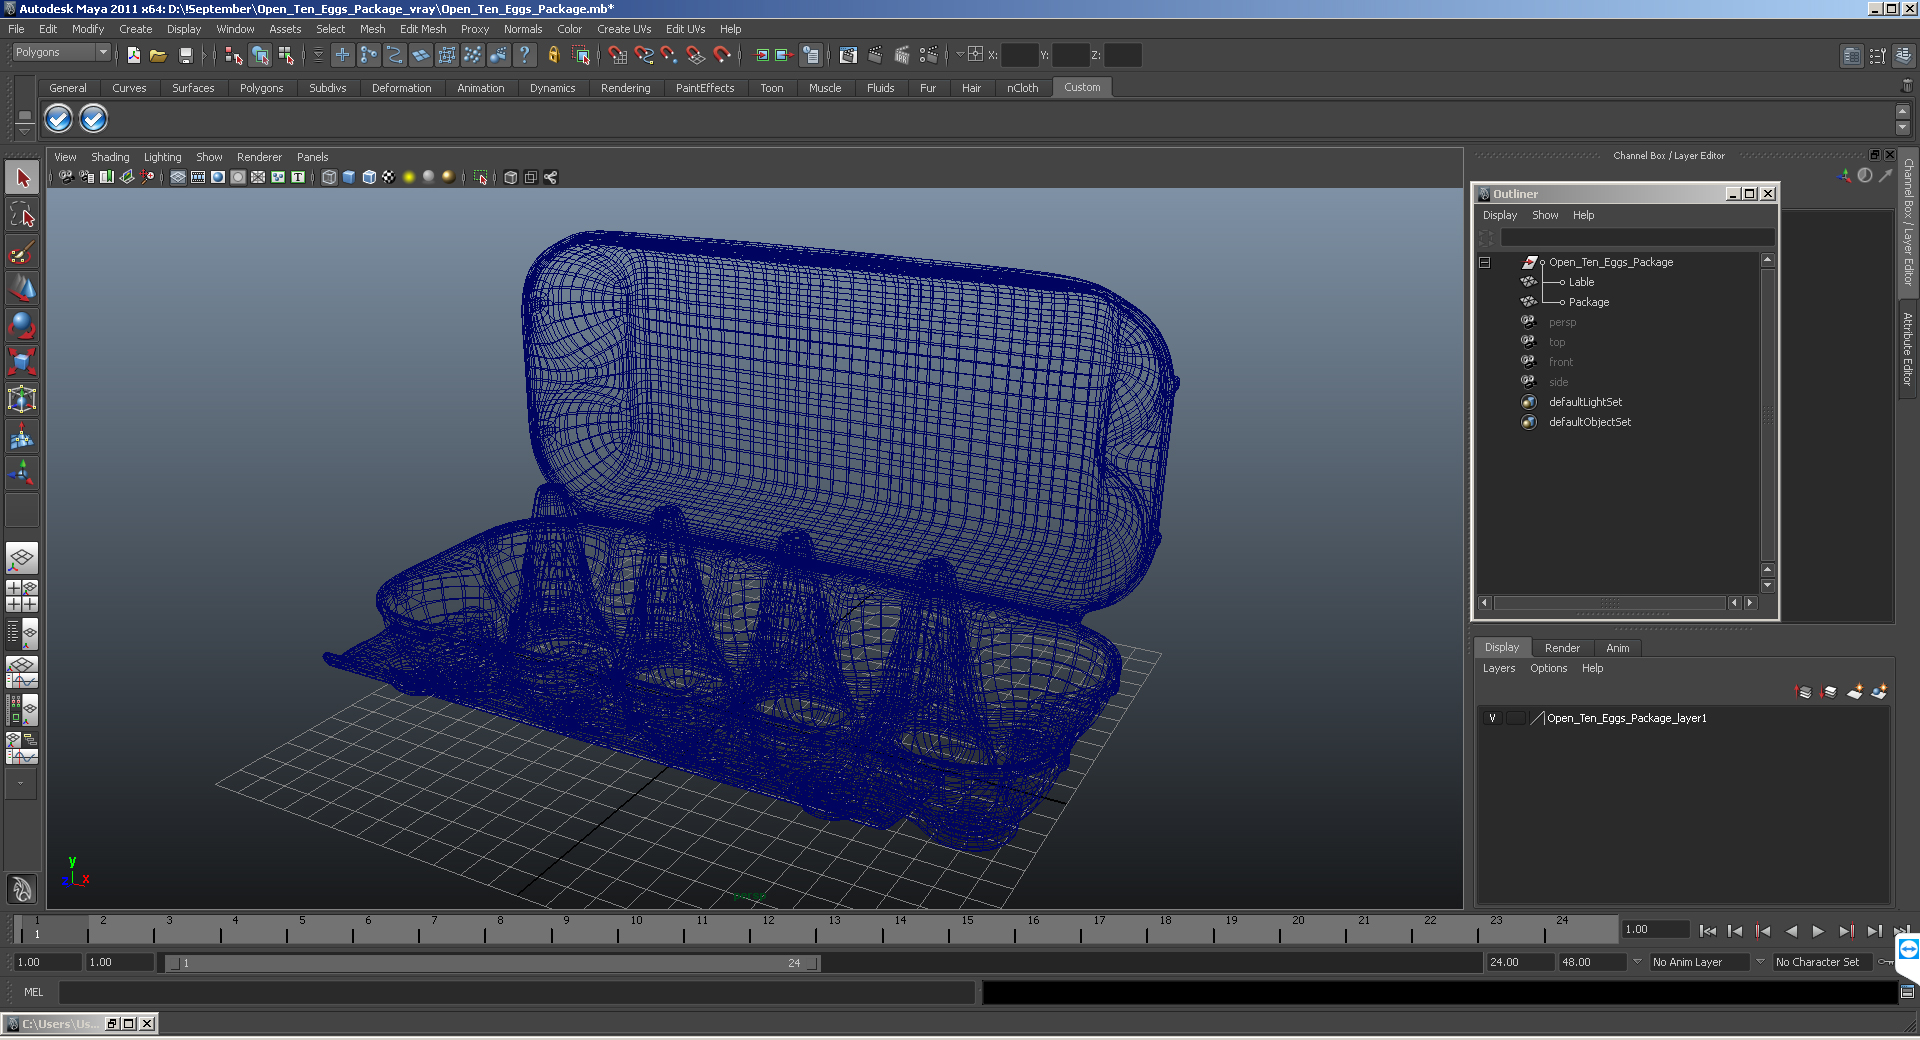Choose the Scale tool cube icon
This screenshot has height=1040, width=1920.
[x=22, y=361]
